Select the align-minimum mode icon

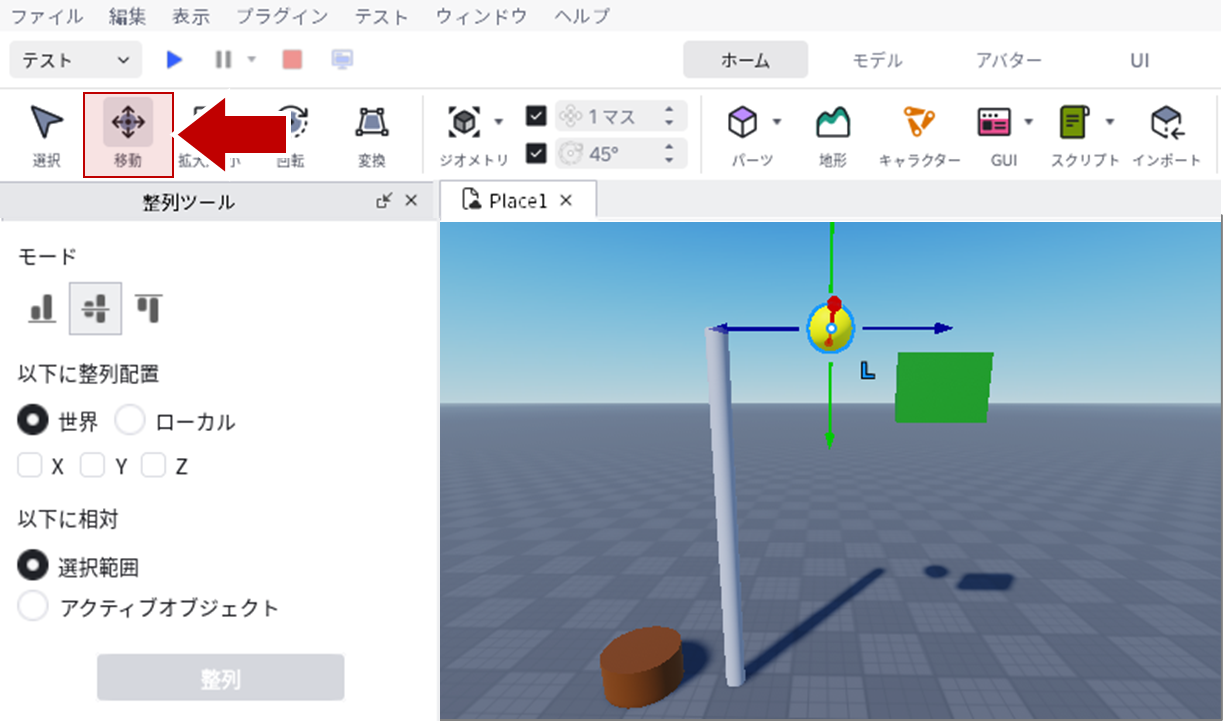pos(42,307)
